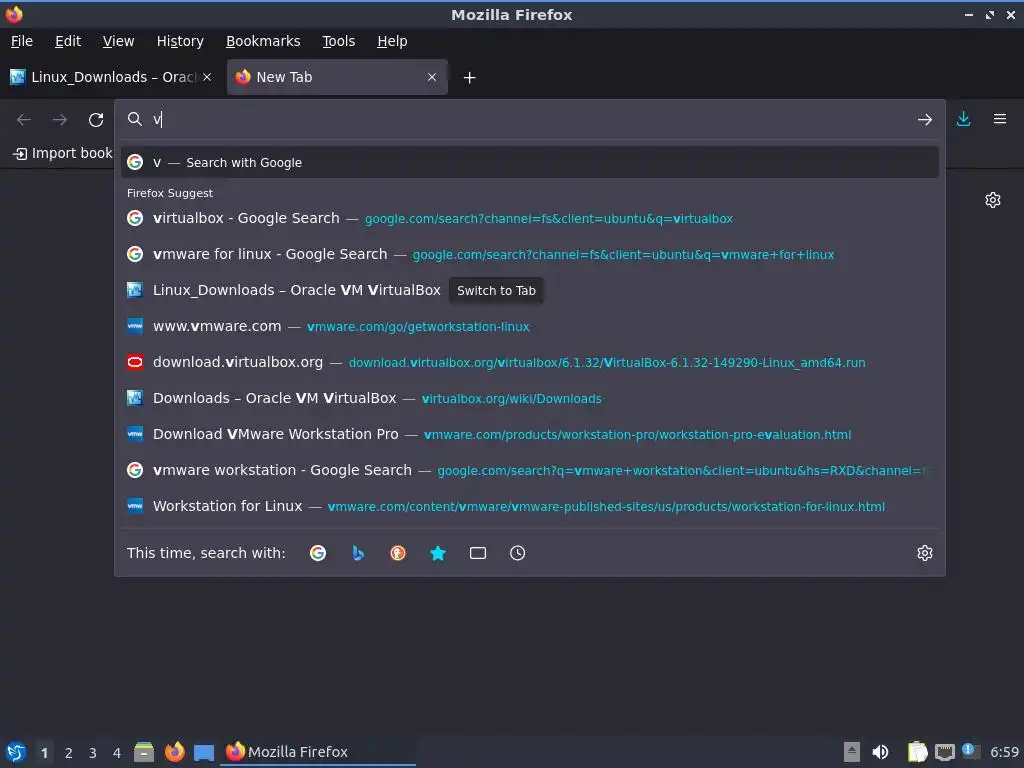Select 'Downloads – Oracle VM VirtualBox' suggestion
The image size is (1024, 768).
[530, 398]
